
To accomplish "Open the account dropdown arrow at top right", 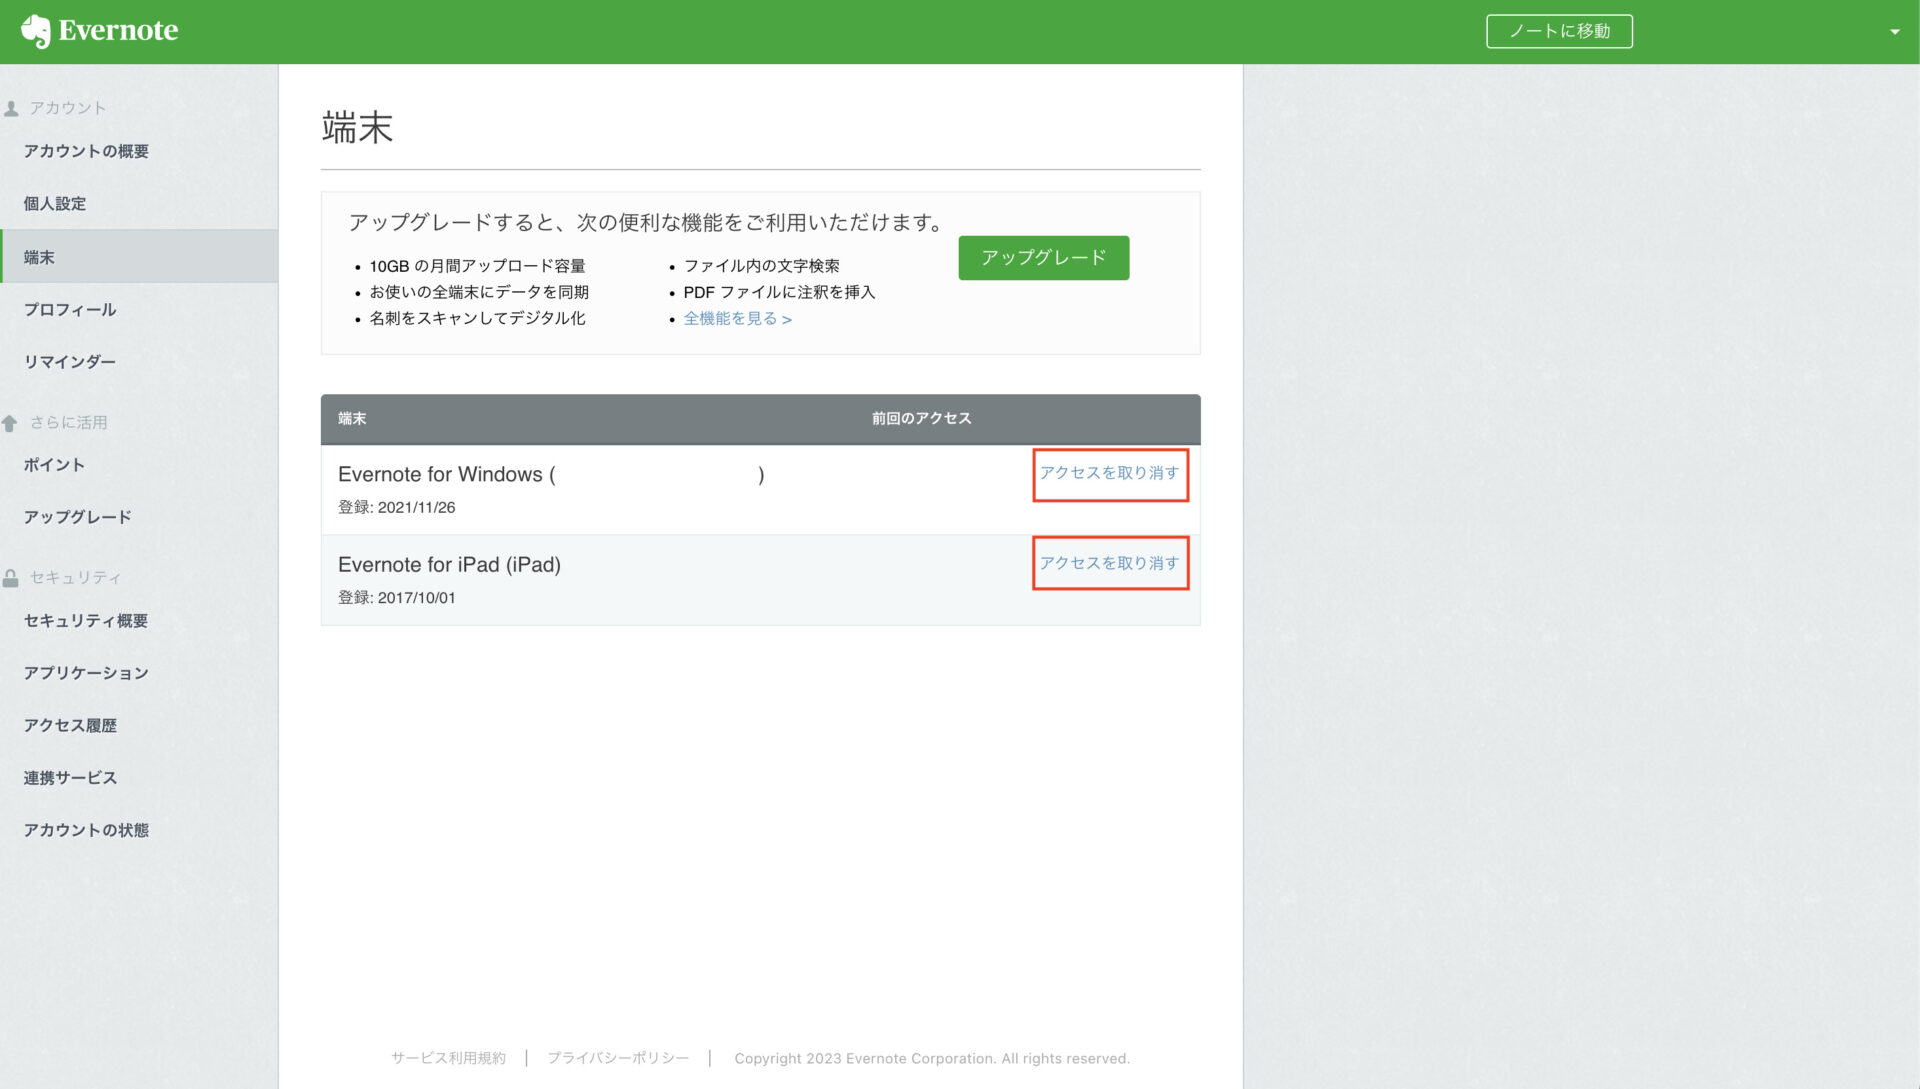I will click(x=1895, y=31).
